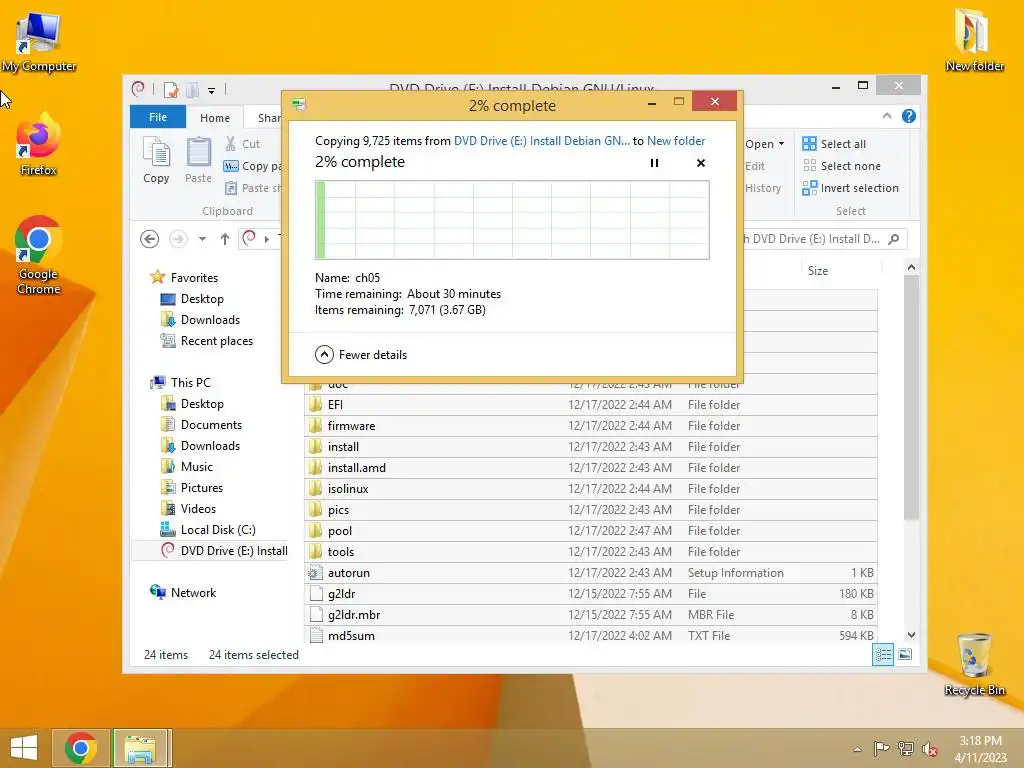Open Pictures in navigation pane
The image size is (1024, 768).
click(x=192, y=488)
